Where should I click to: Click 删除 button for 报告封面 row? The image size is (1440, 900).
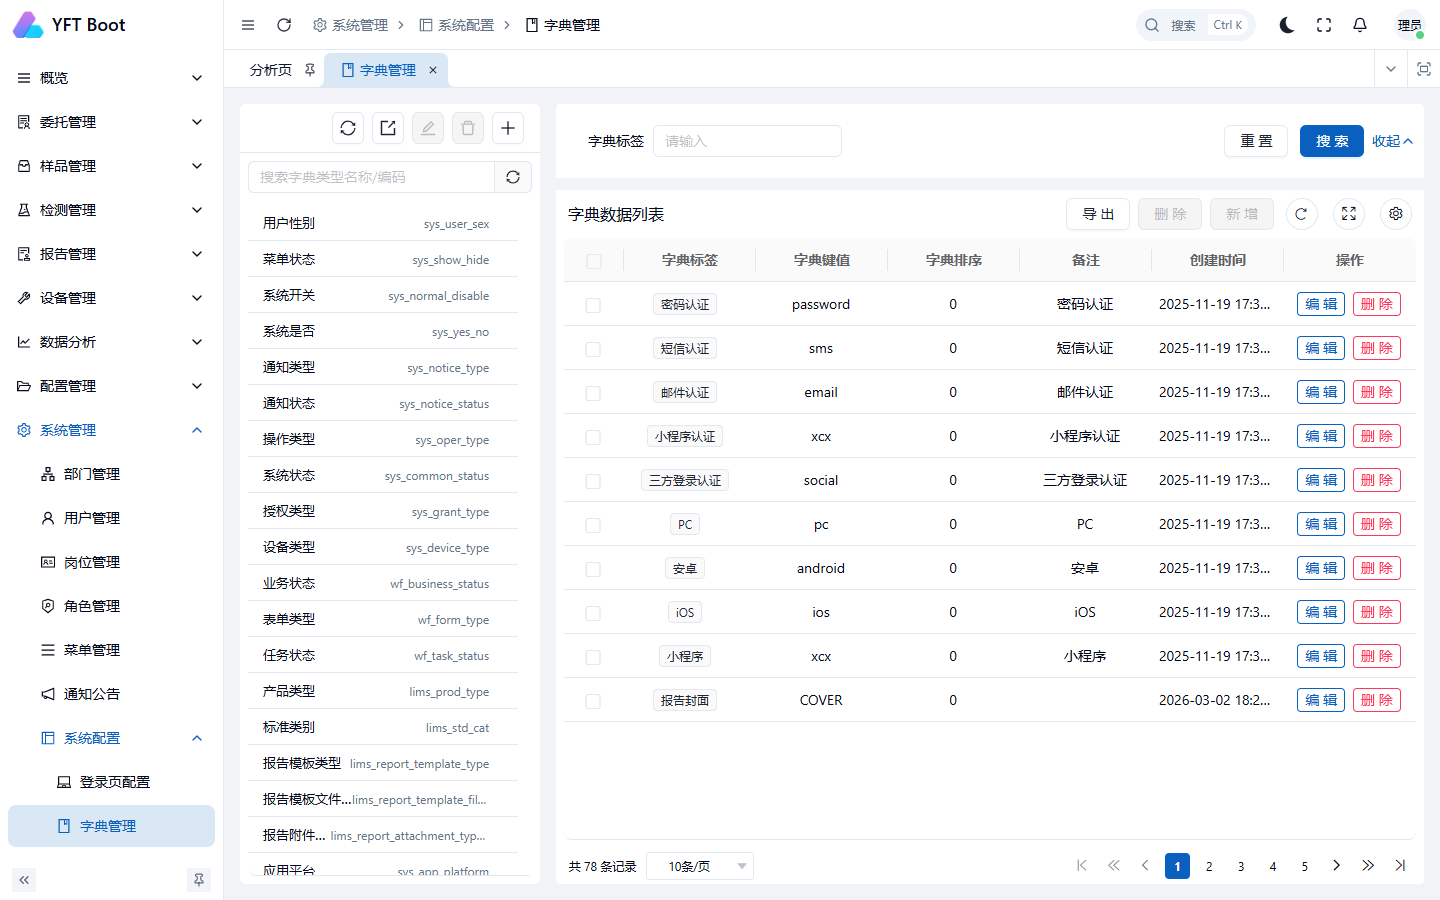(x=1377, y=700)
